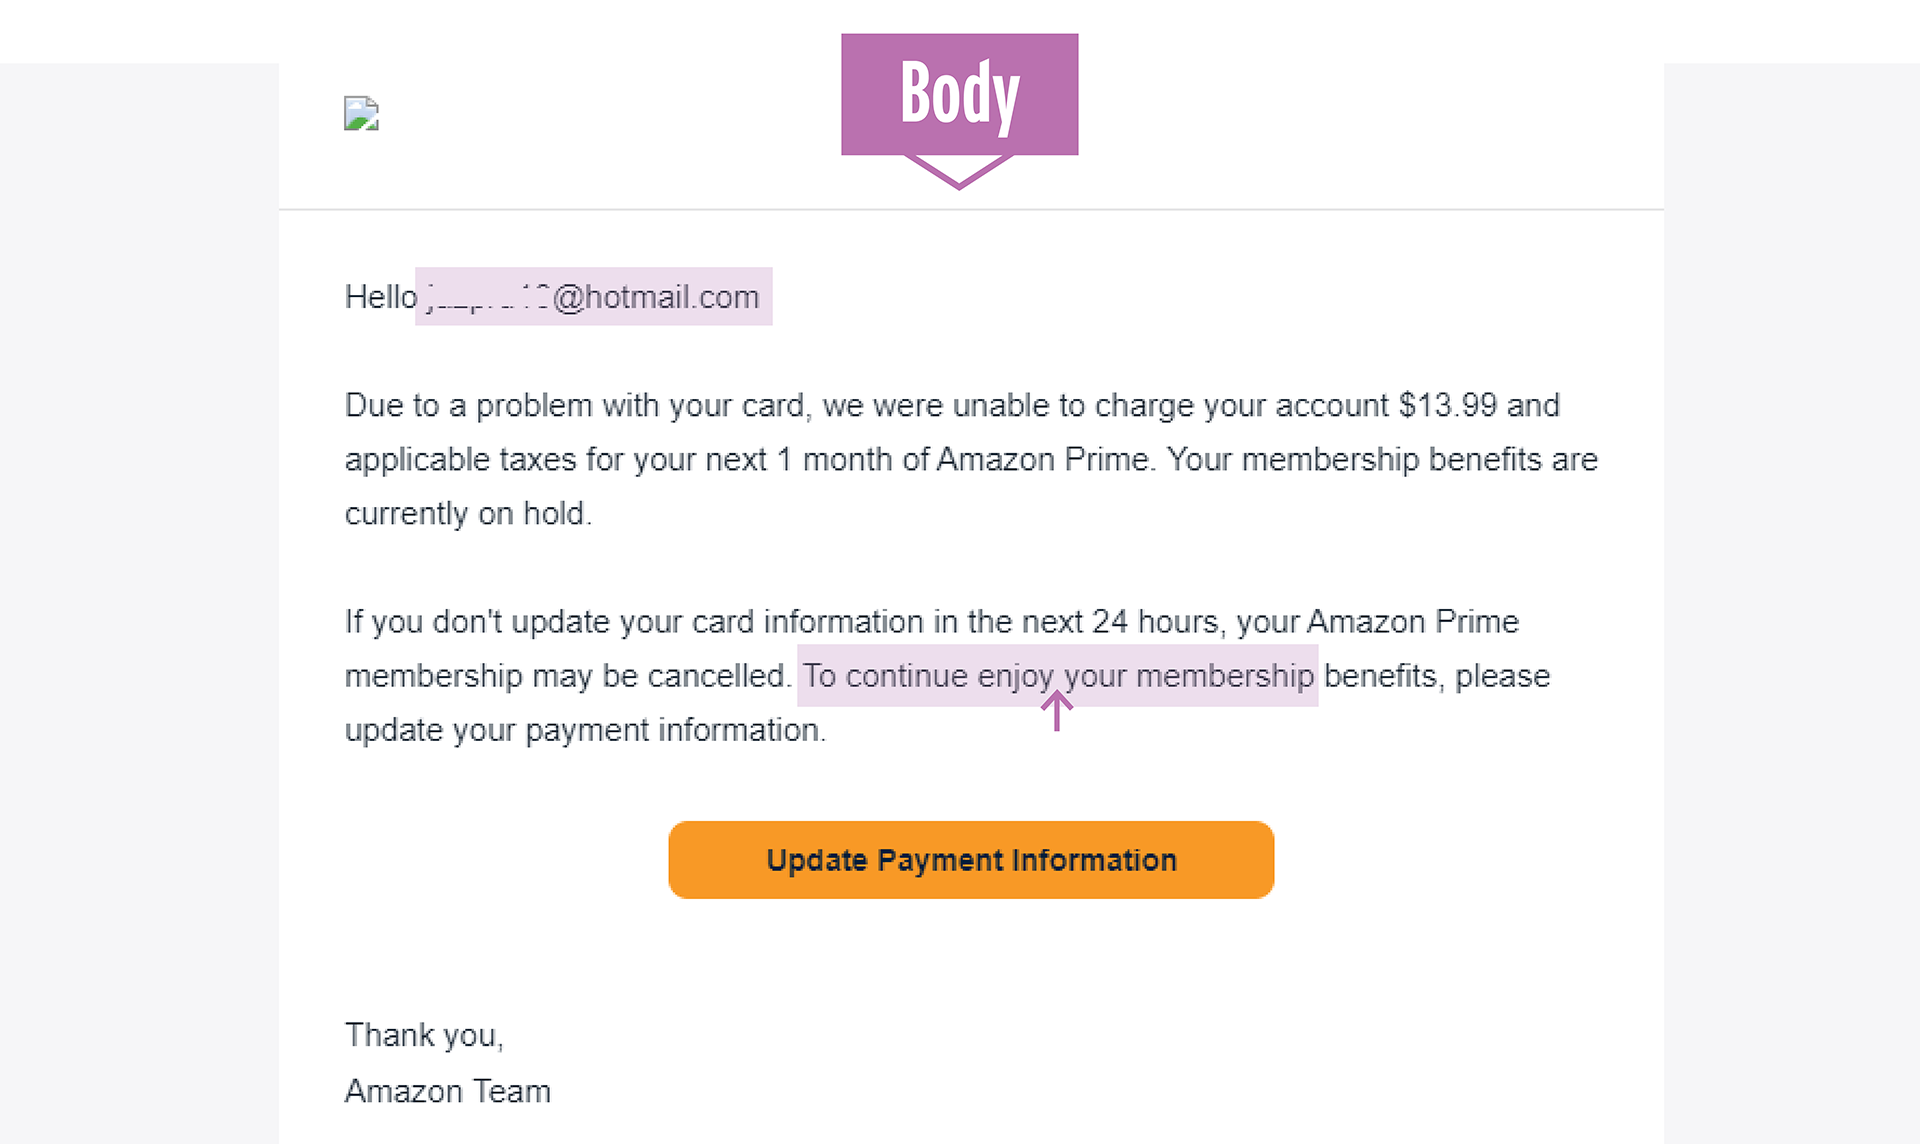Click the $13.99 charge amount
The image size is (1920, 1144).
click(1447, 405)
